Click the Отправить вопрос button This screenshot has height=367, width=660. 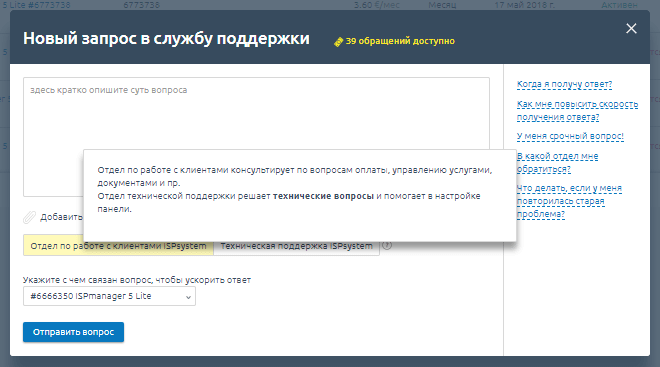pos(73,332)
